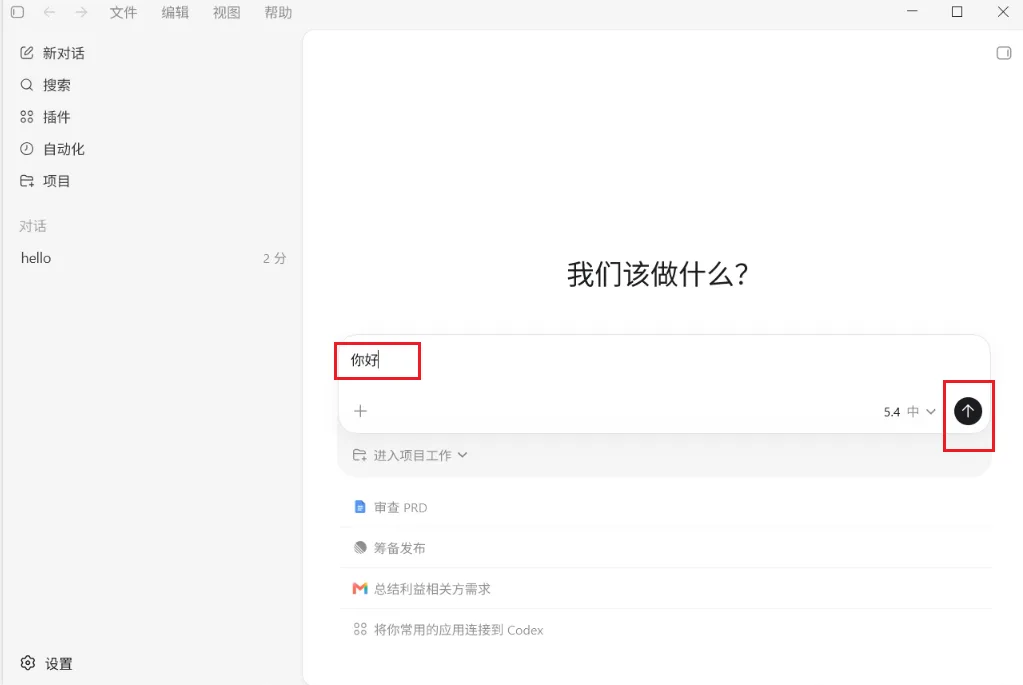Image resolution: width=1023 pixels, height=685 pixels.
Task: Open the 文件 menu
Action: (123, 12)
